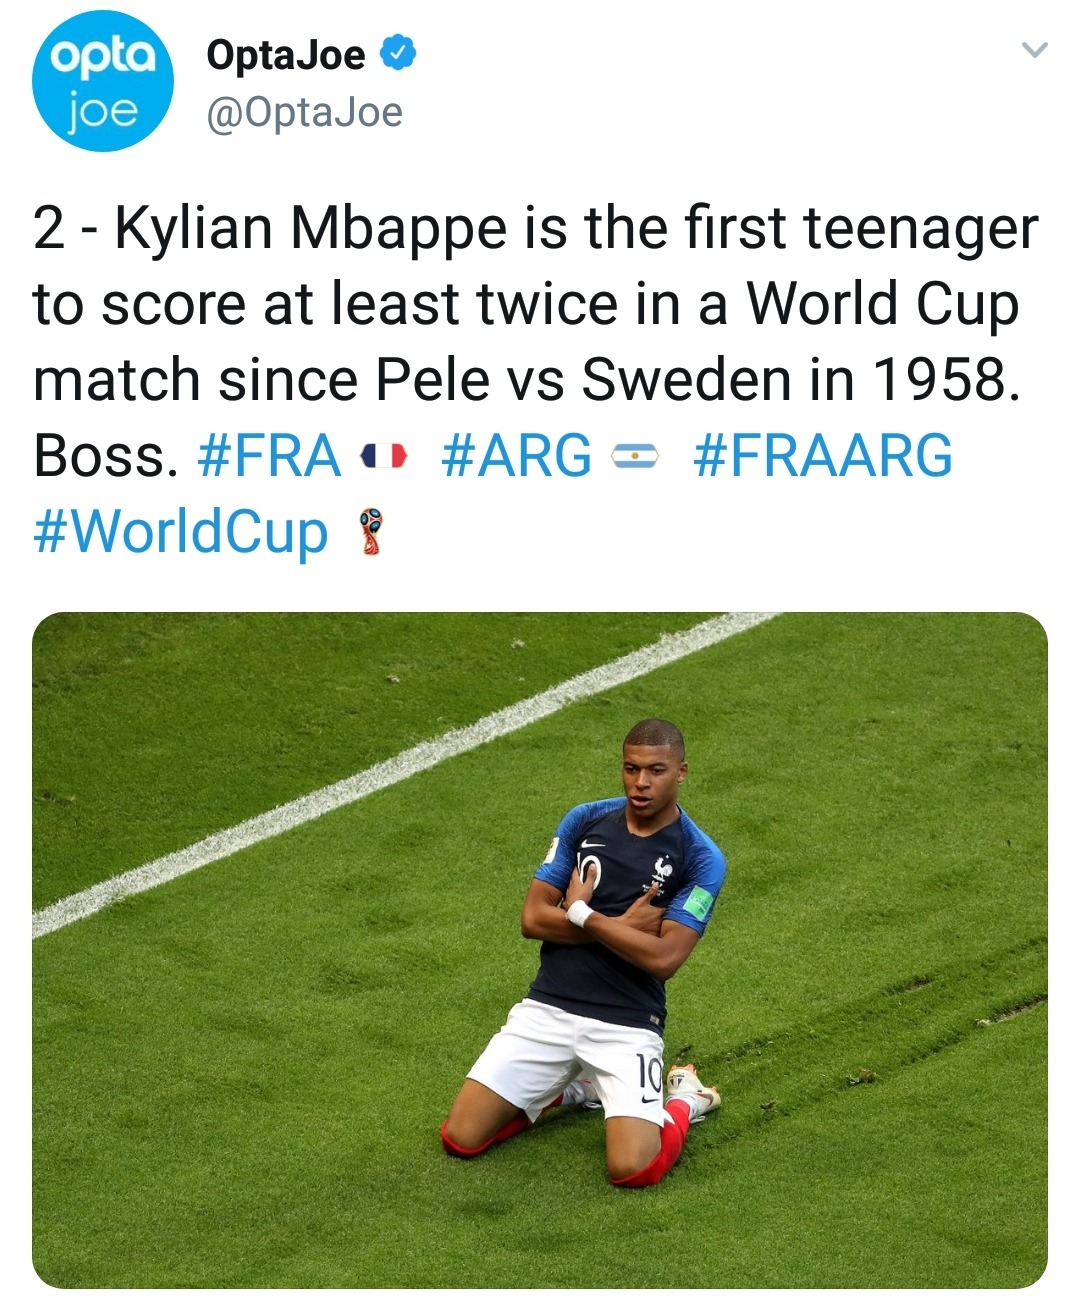The image size is (1080, 1308).
Task: Select the @OptaJoe handle
Action: tap(304, 113)
